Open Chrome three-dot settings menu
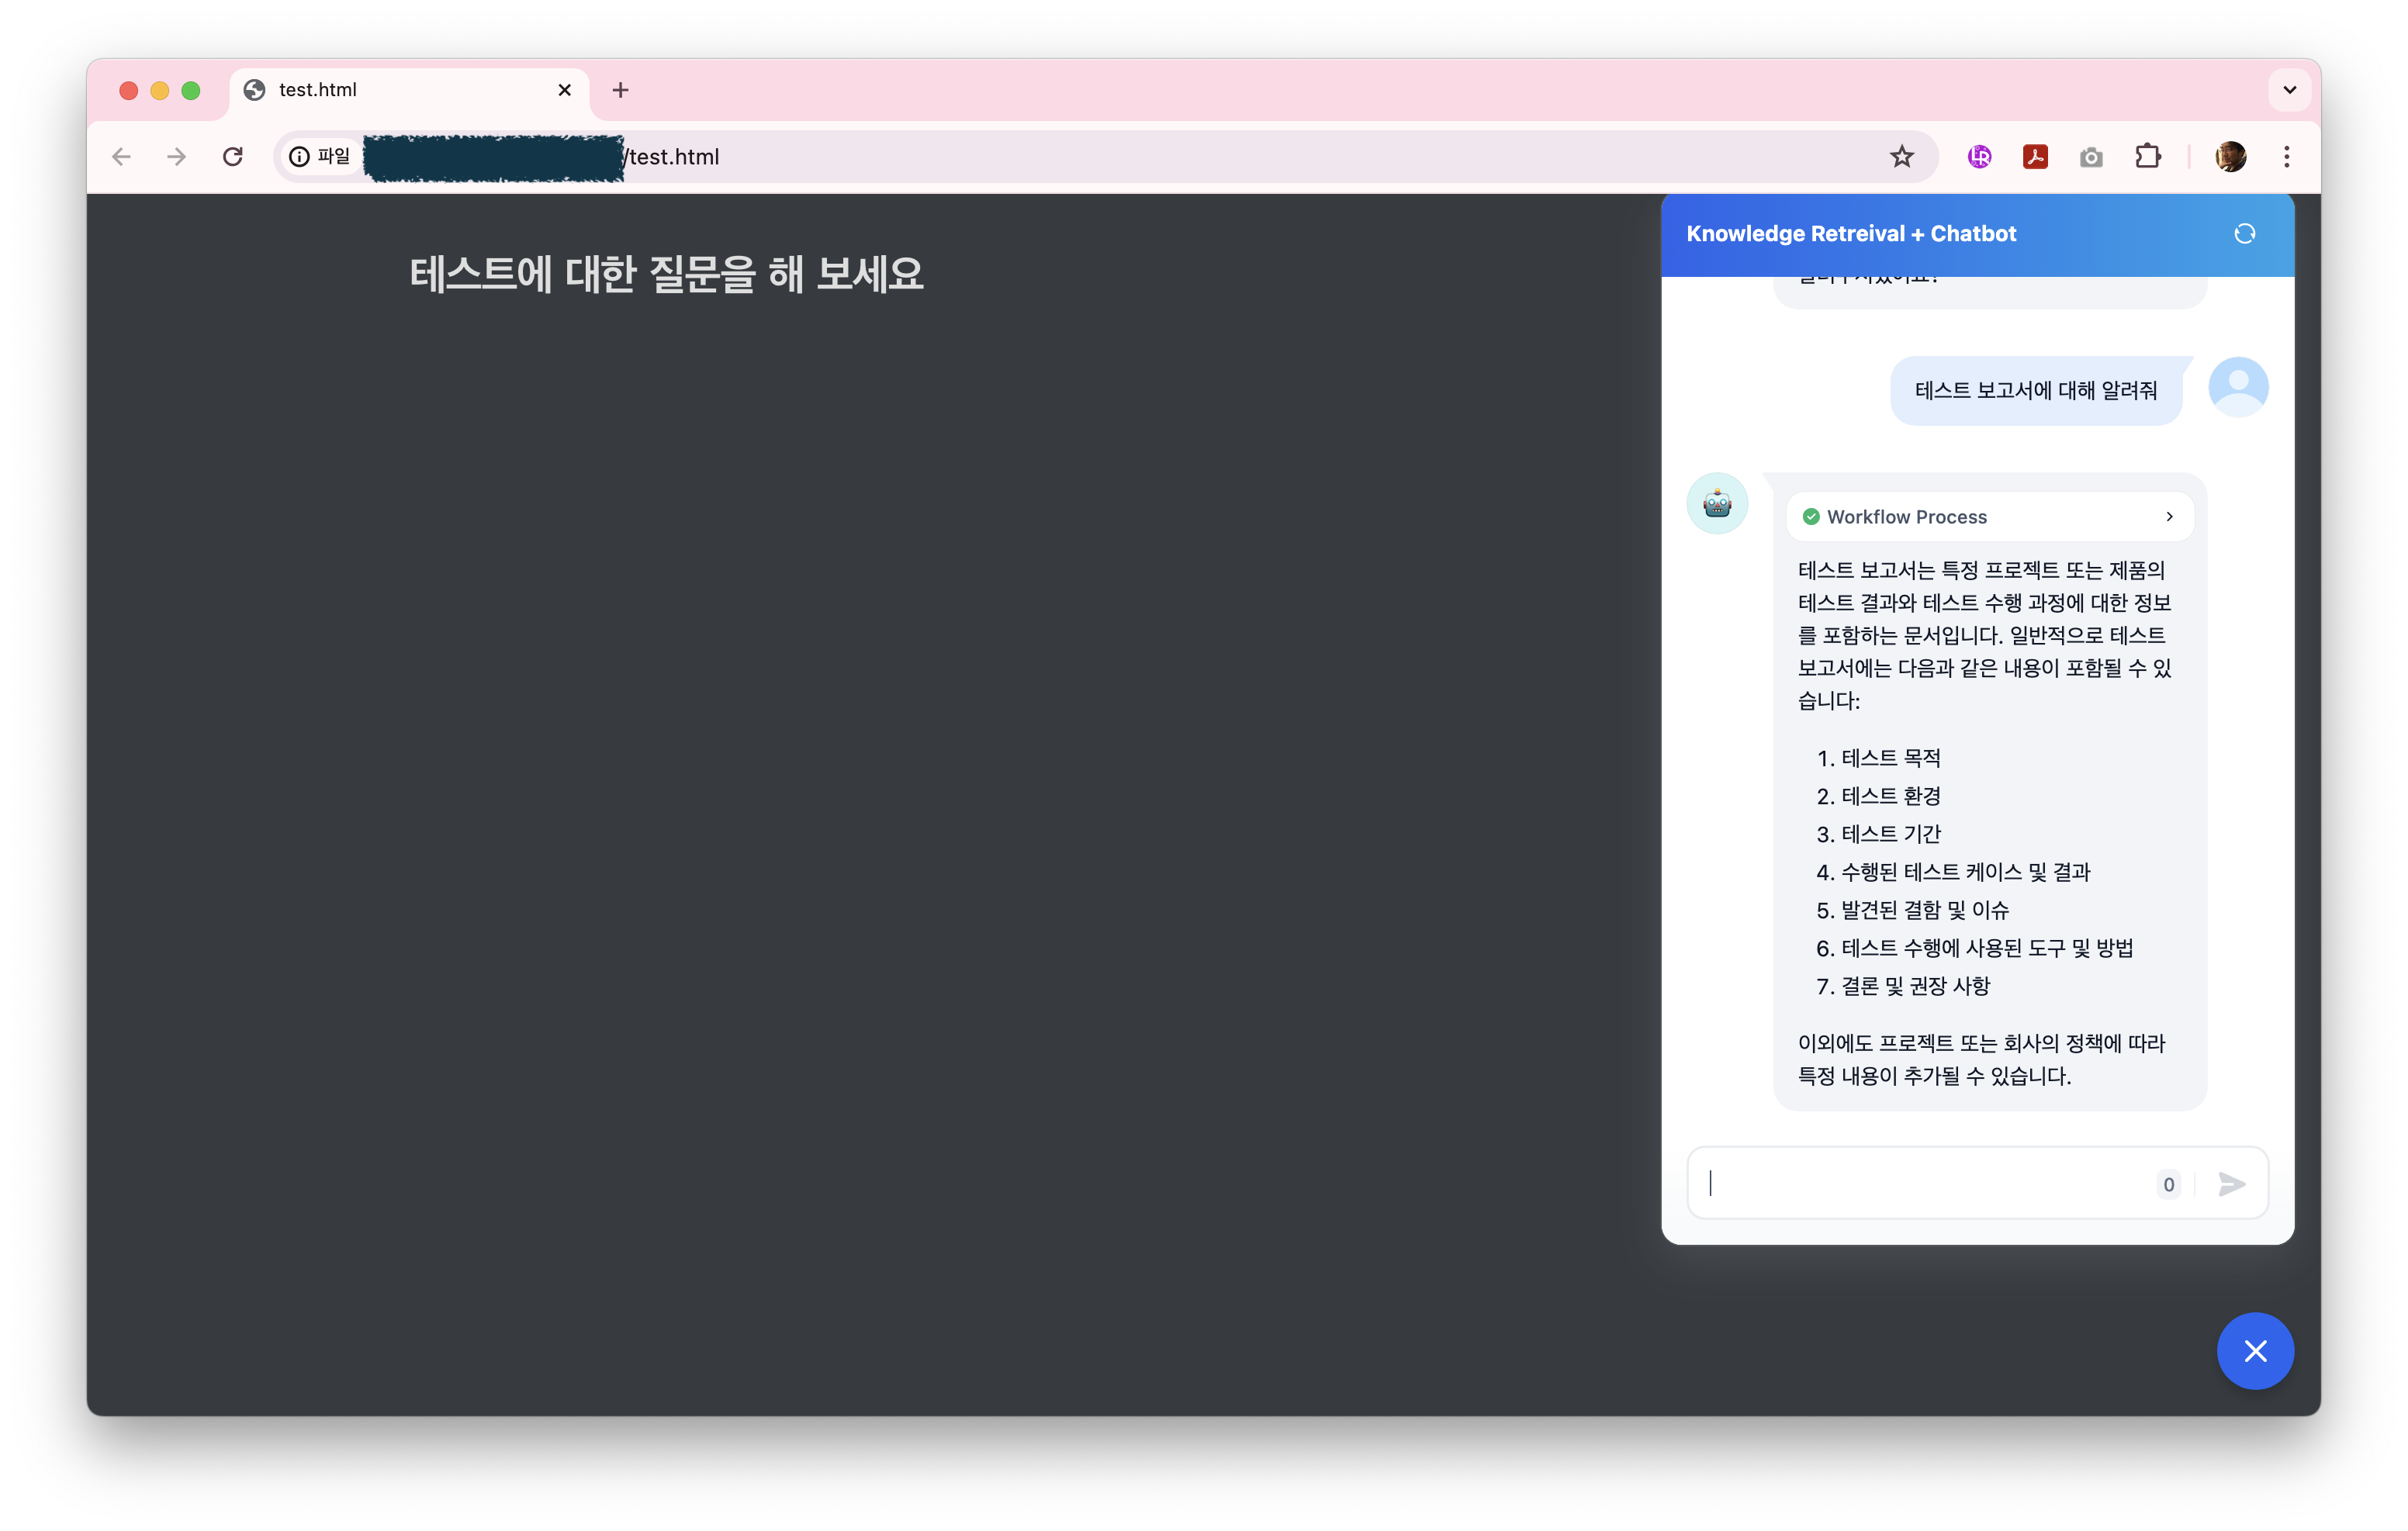The height and width of the screenshot is (1531, 2408). point(2286,157)
